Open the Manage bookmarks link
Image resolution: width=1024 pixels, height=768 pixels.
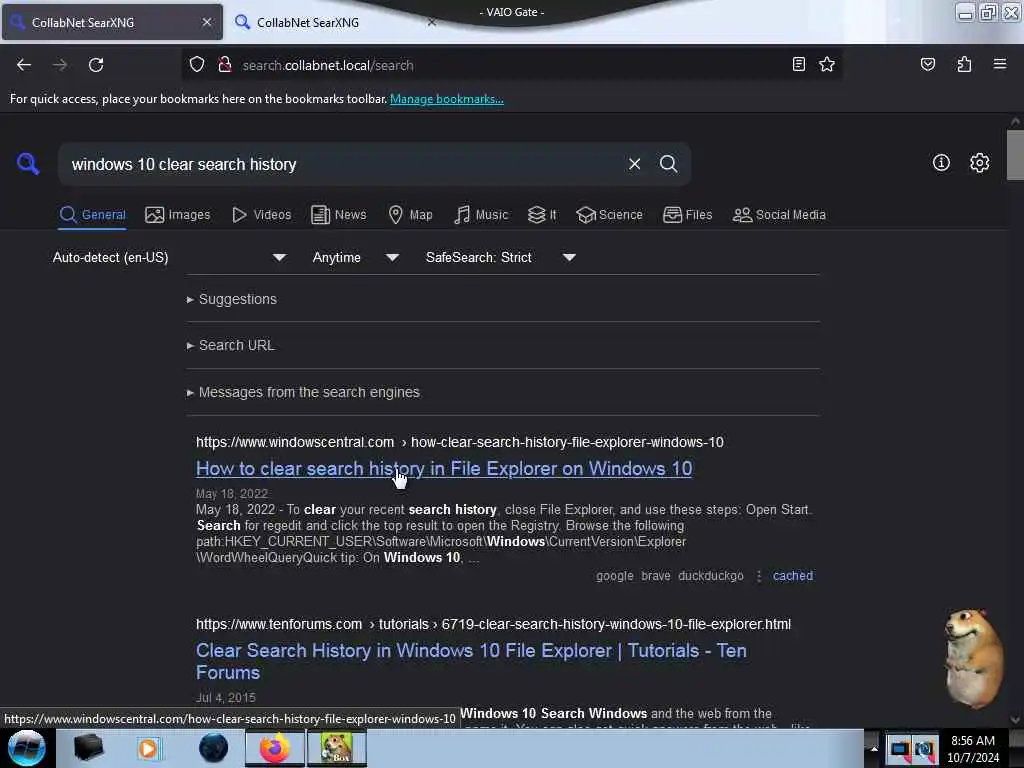coord(447,99)
